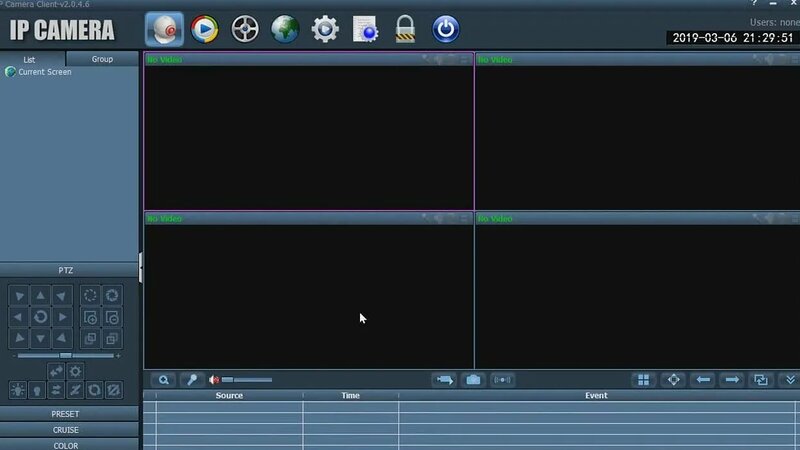This screenshot has height=450, width=800.
Task: Click the padlock lock icon
Action: tap(405, 29)
